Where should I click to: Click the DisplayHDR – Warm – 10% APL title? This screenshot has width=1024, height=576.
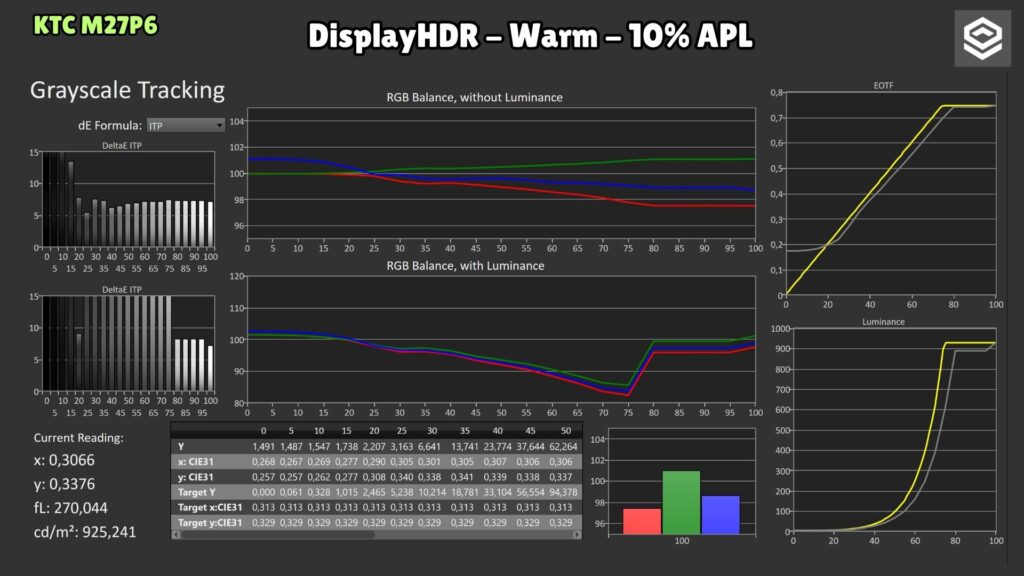click(x=530, y=35)
